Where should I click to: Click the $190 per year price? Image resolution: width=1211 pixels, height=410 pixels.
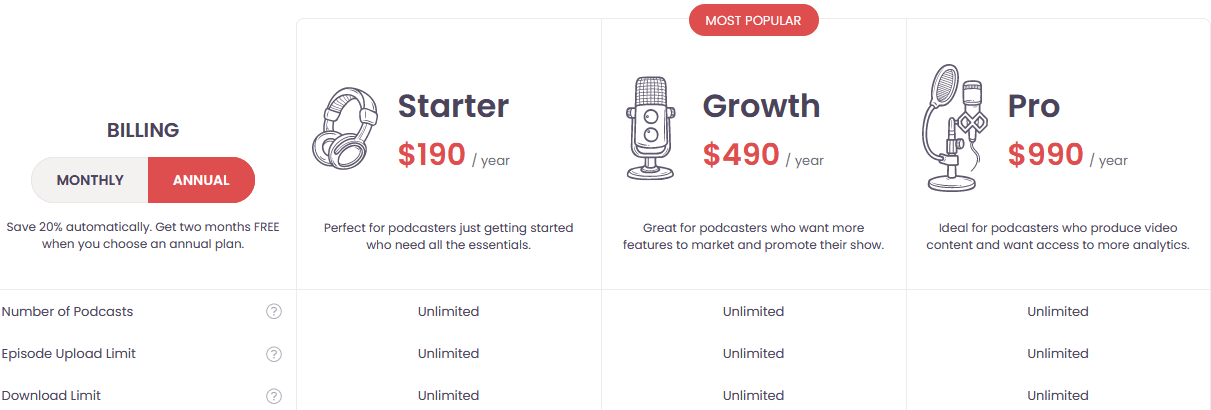[432, 155]
